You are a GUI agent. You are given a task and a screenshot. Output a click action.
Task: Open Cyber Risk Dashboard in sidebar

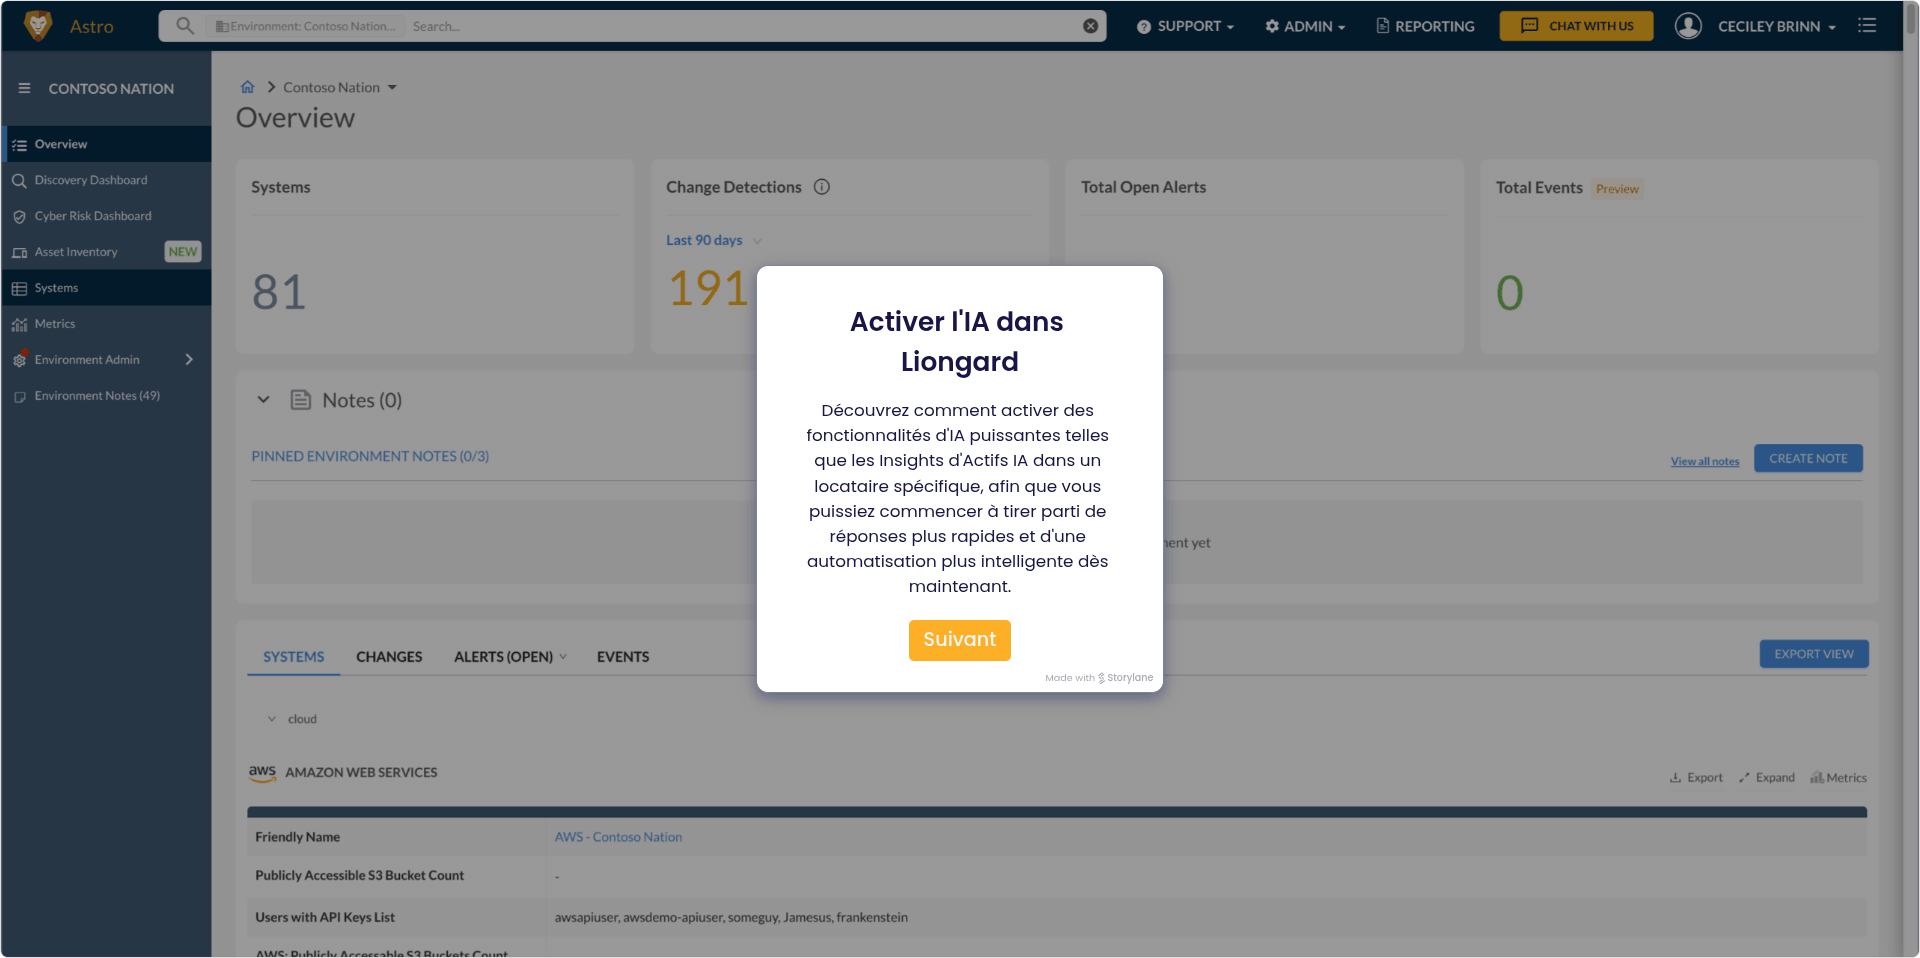coord(93,216)
